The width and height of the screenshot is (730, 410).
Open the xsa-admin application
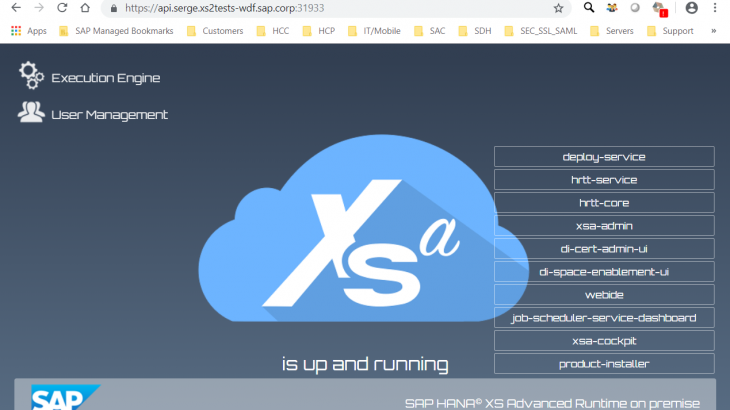click(x=604, y=226)
